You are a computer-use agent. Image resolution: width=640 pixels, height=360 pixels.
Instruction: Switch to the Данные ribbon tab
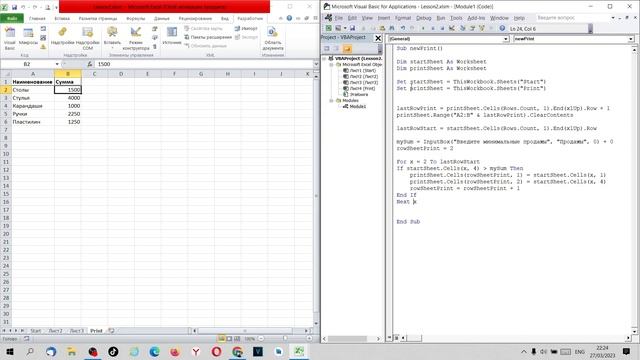[162, 18]
